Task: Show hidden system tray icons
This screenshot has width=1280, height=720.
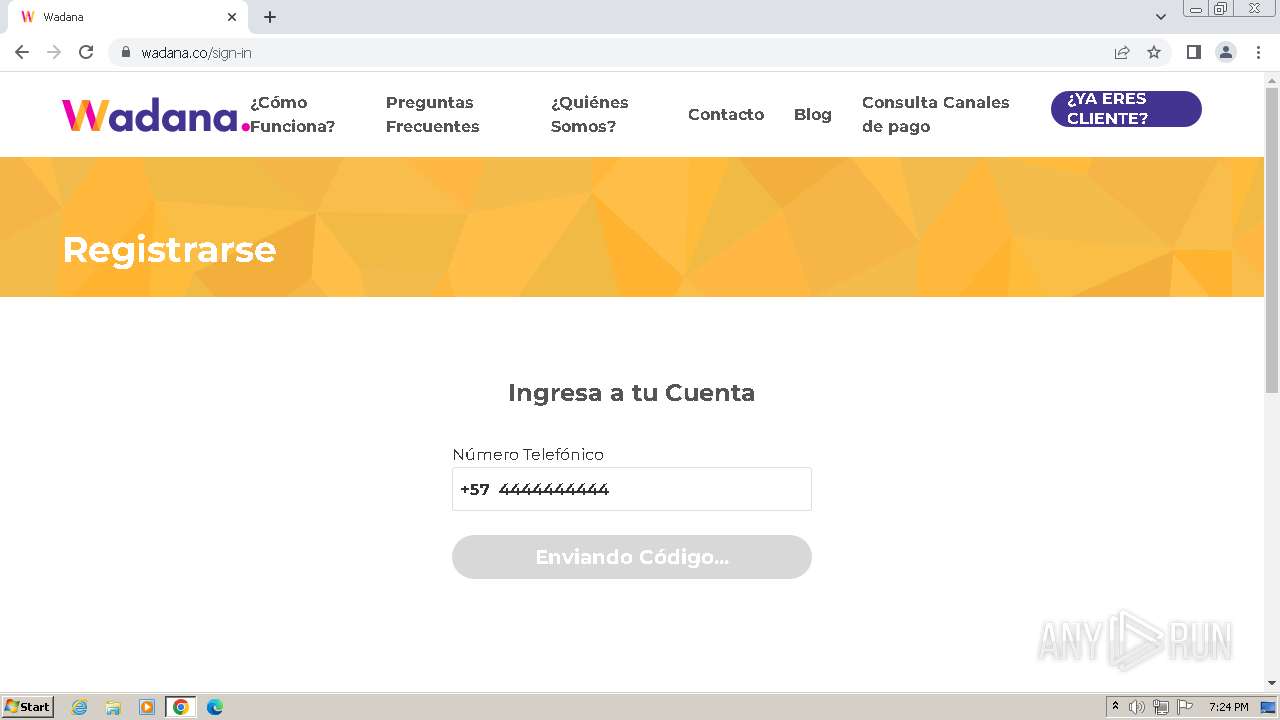Action: [x=1115, y=707]
